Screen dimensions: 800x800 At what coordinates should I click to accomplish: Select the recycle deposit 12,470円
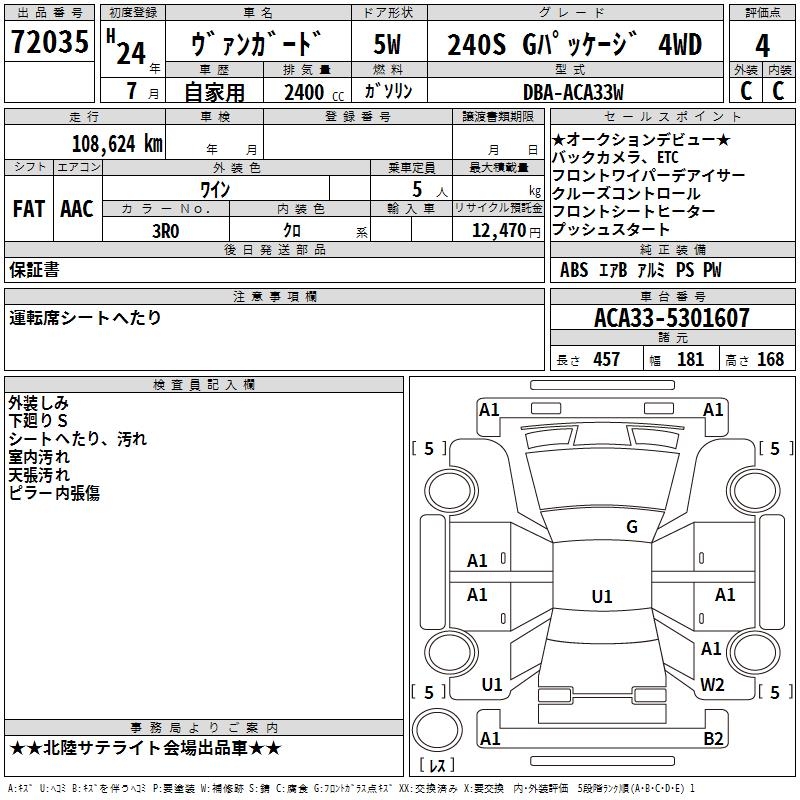point(506,231)
